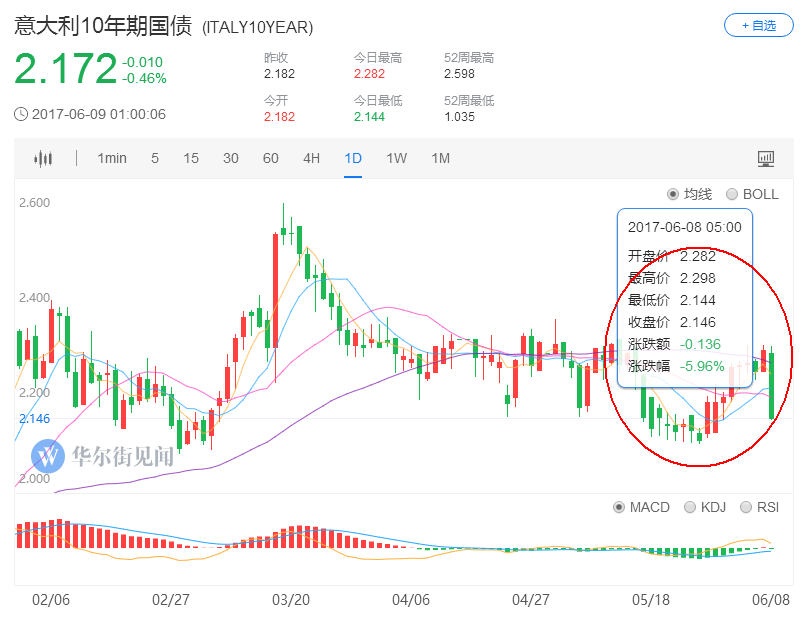This screenshot has height=623, width=809.
Task: Select the 60 minute timeframe
Action: tap(271, 158)
